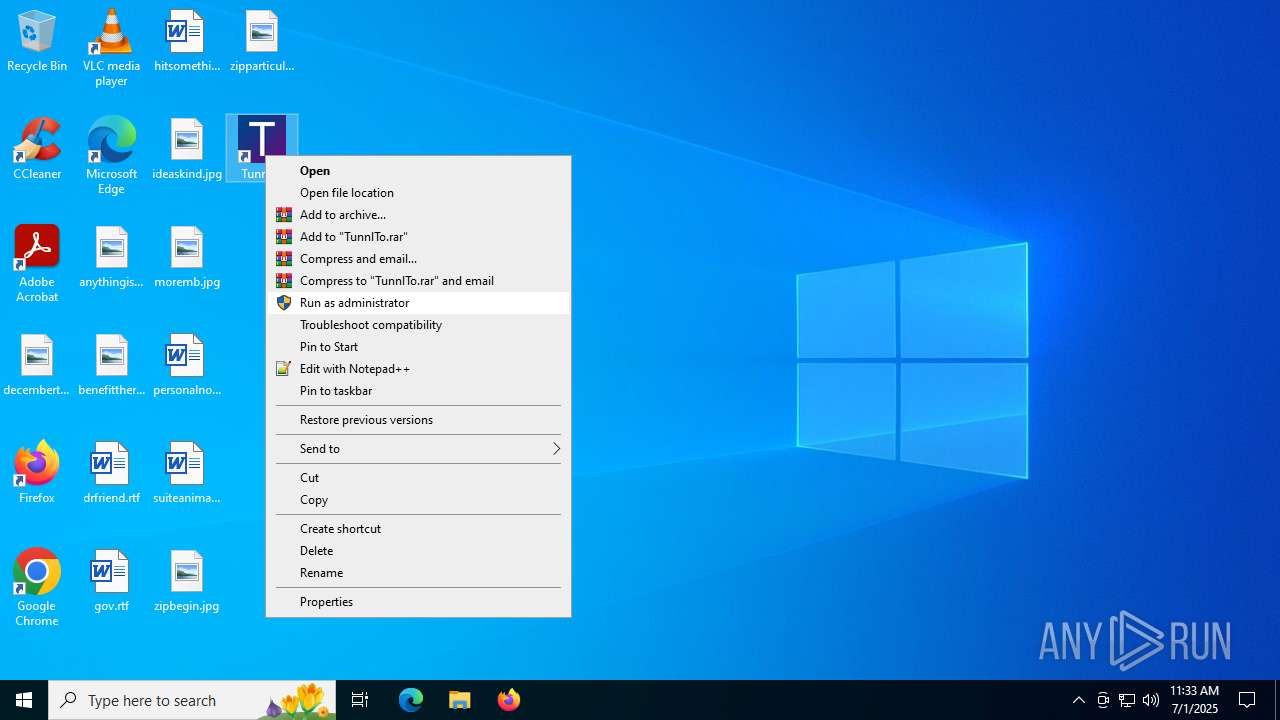Select the Microsoft Edge desktop shortcut
This screenshot has width=1280, height=720.
tap(111, 156)
